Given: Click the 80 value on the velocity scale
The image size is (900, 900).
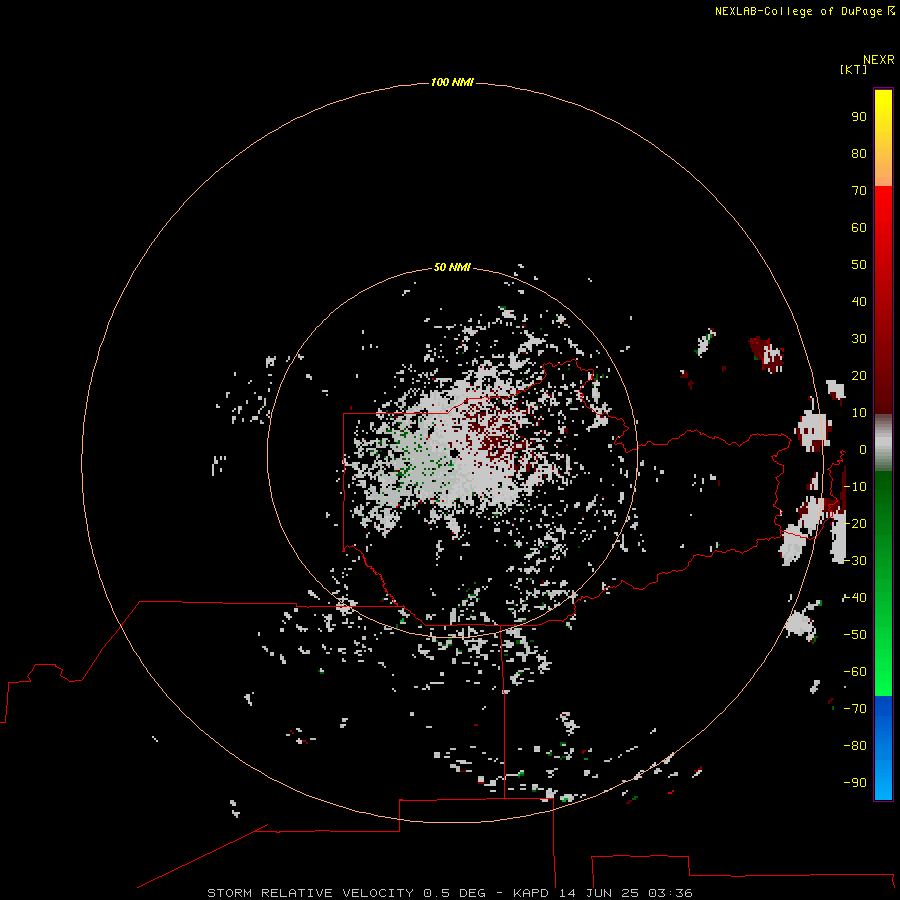Looking at the screenshot, I should (x=859, y=153).
